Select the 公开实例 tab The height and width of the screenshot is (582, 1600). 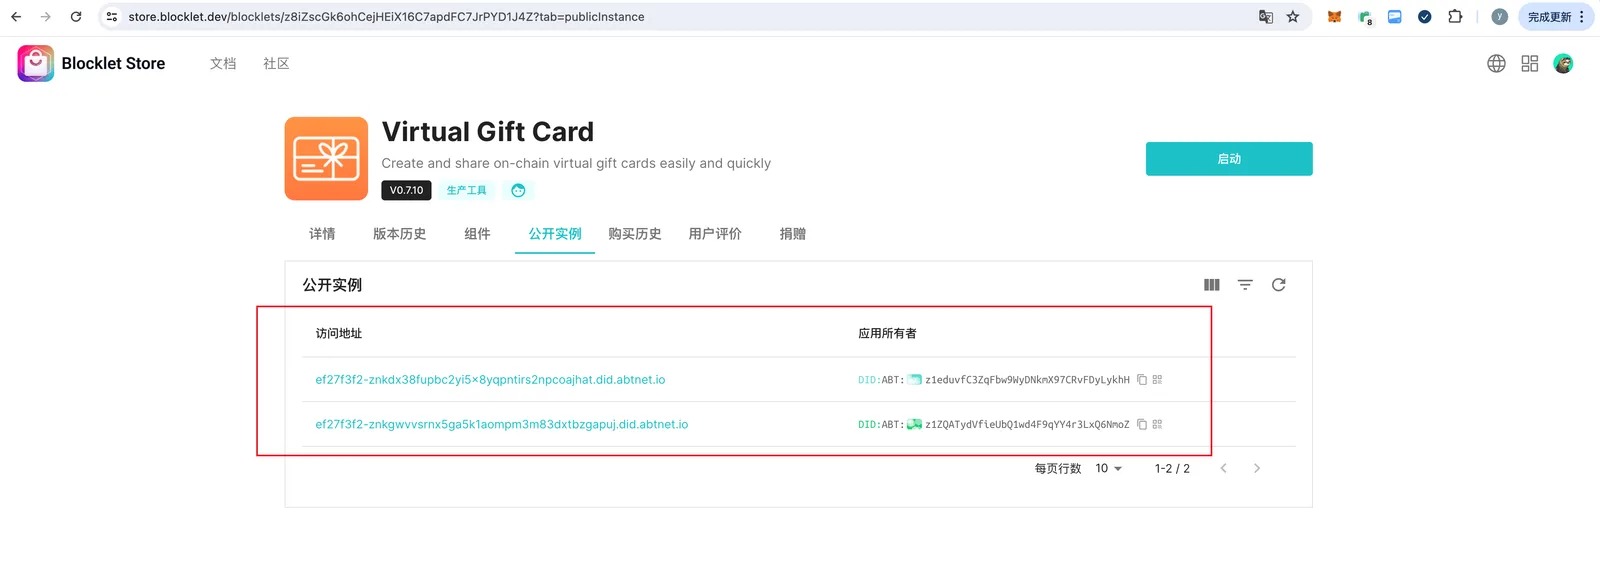coord(555,234)
